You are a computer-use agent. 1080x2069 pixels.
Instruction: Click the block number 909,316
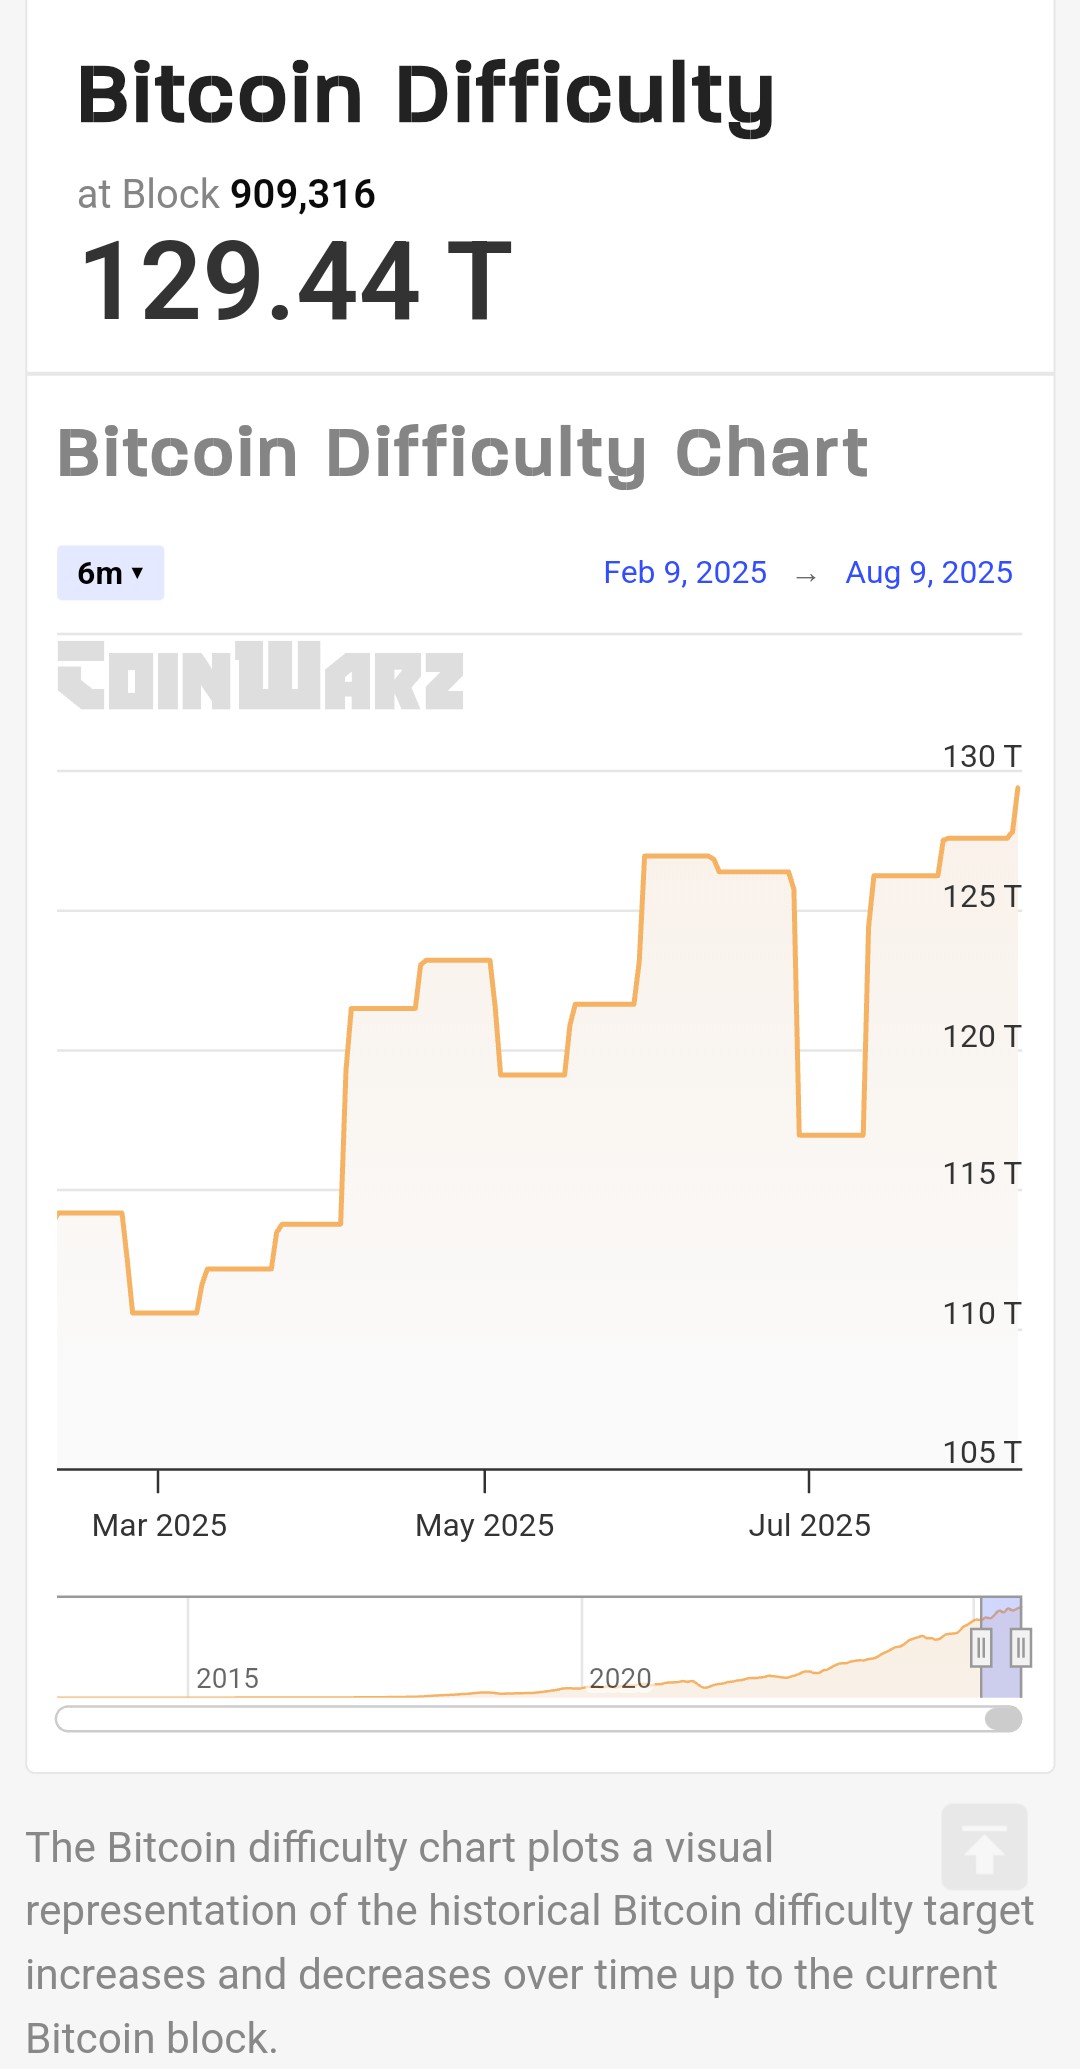point(303,194)
